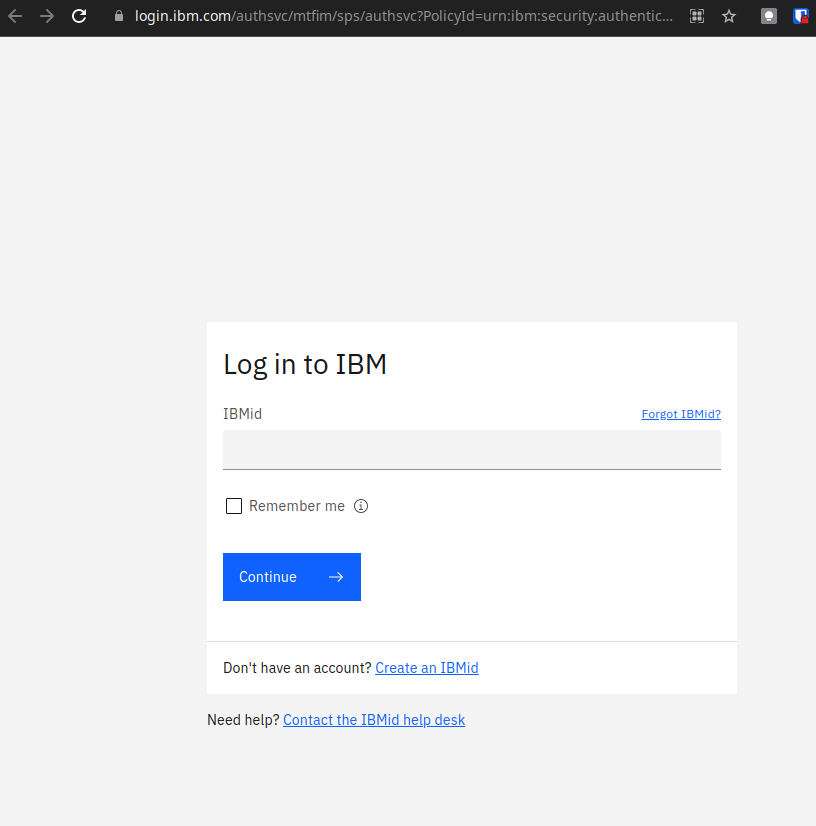
Task: Click the info icon beside Remember me
Action: click(361, 506)
